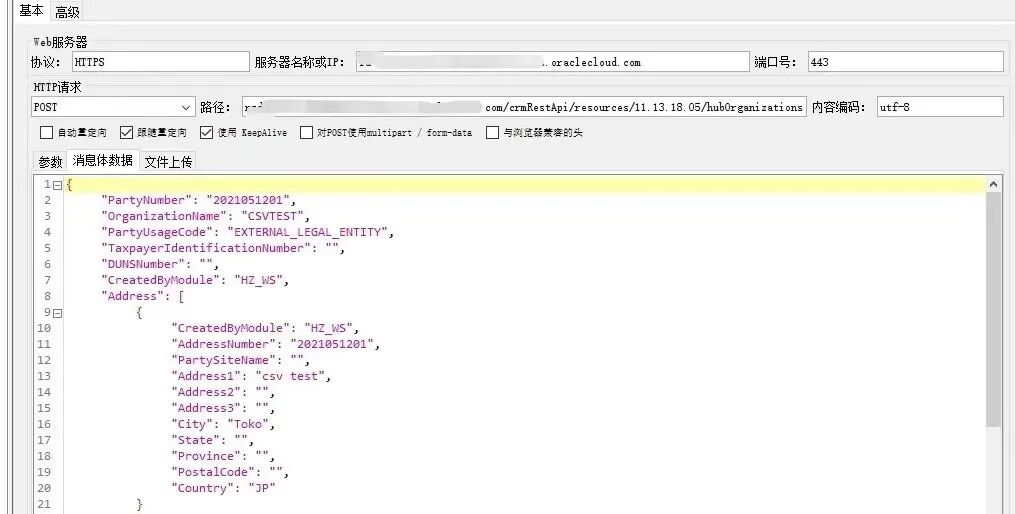This screenshot has height=514, width=1015.
Task: Toggle the 使用 KeepAlive checkbox
Action: click(206, 133)
